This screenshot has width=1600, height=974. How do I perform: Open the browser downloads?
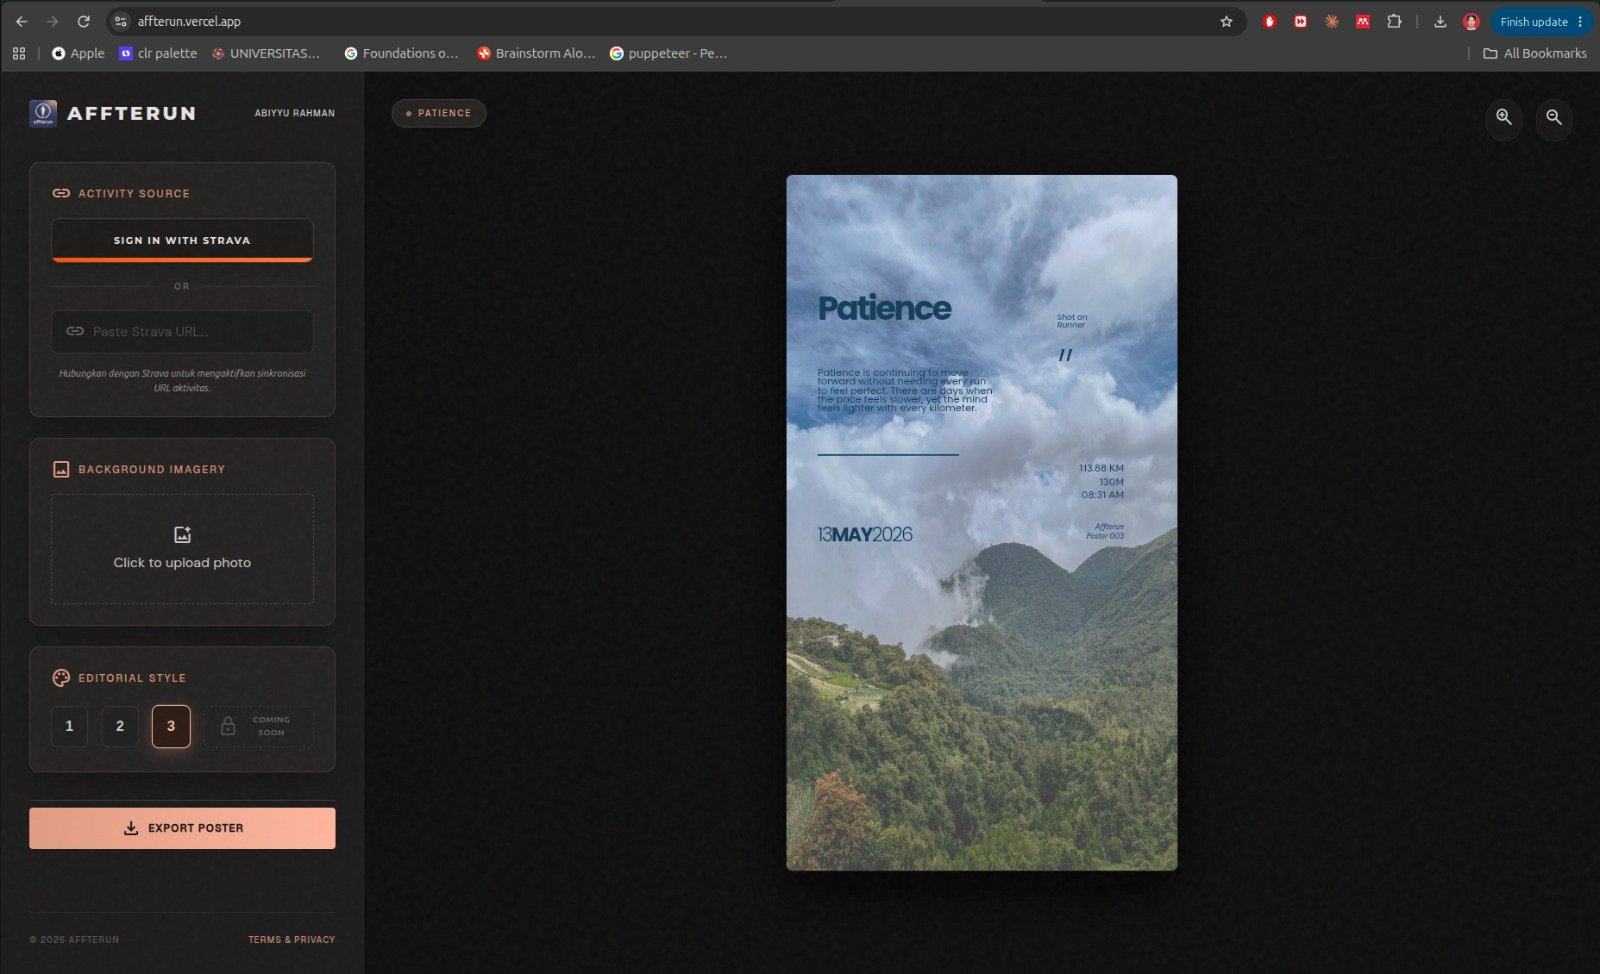pyautogui.click(x=1440, y=21)
